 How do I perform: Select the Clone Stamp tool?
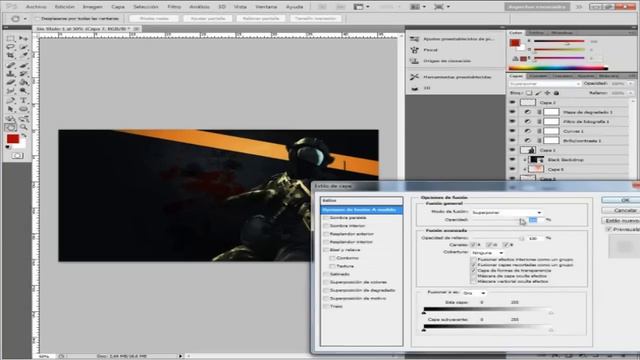click(11, 74)
